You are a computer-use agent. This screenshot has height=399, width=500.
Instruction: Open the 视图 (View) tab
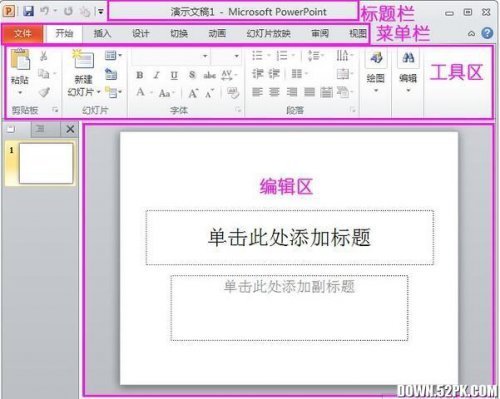[357, 33]
